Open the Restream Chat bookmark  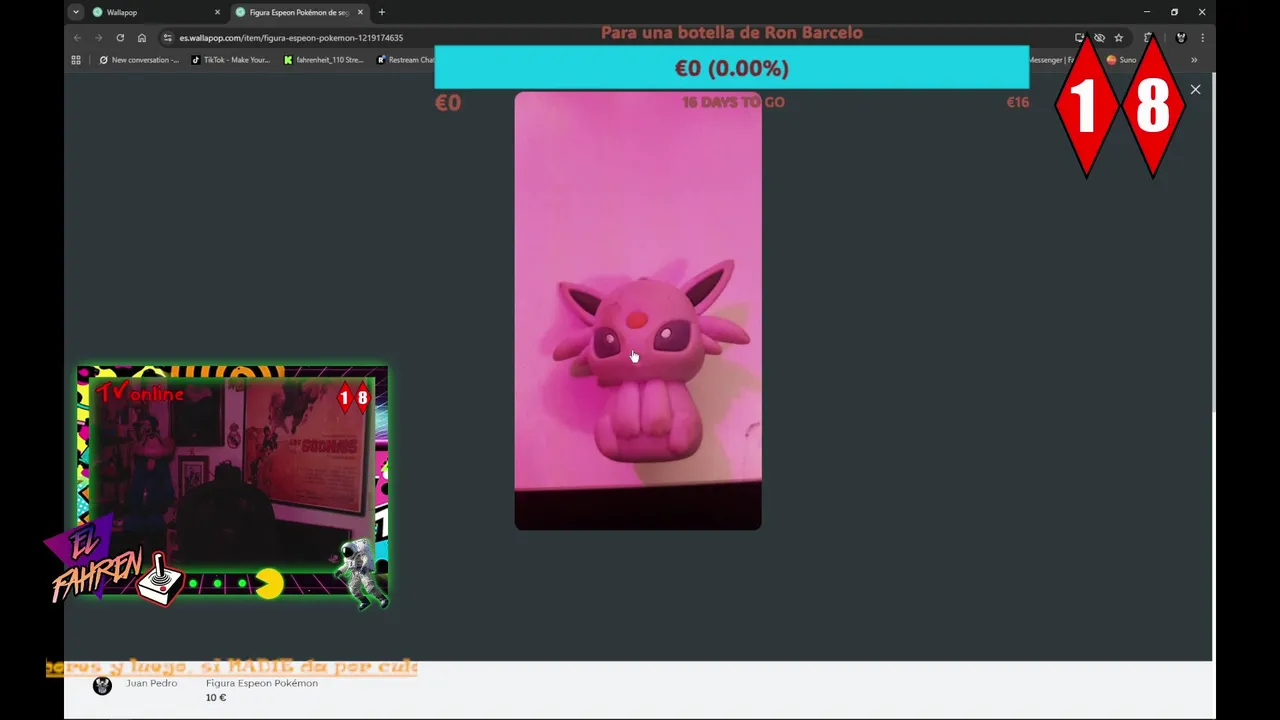click(405, 60)
